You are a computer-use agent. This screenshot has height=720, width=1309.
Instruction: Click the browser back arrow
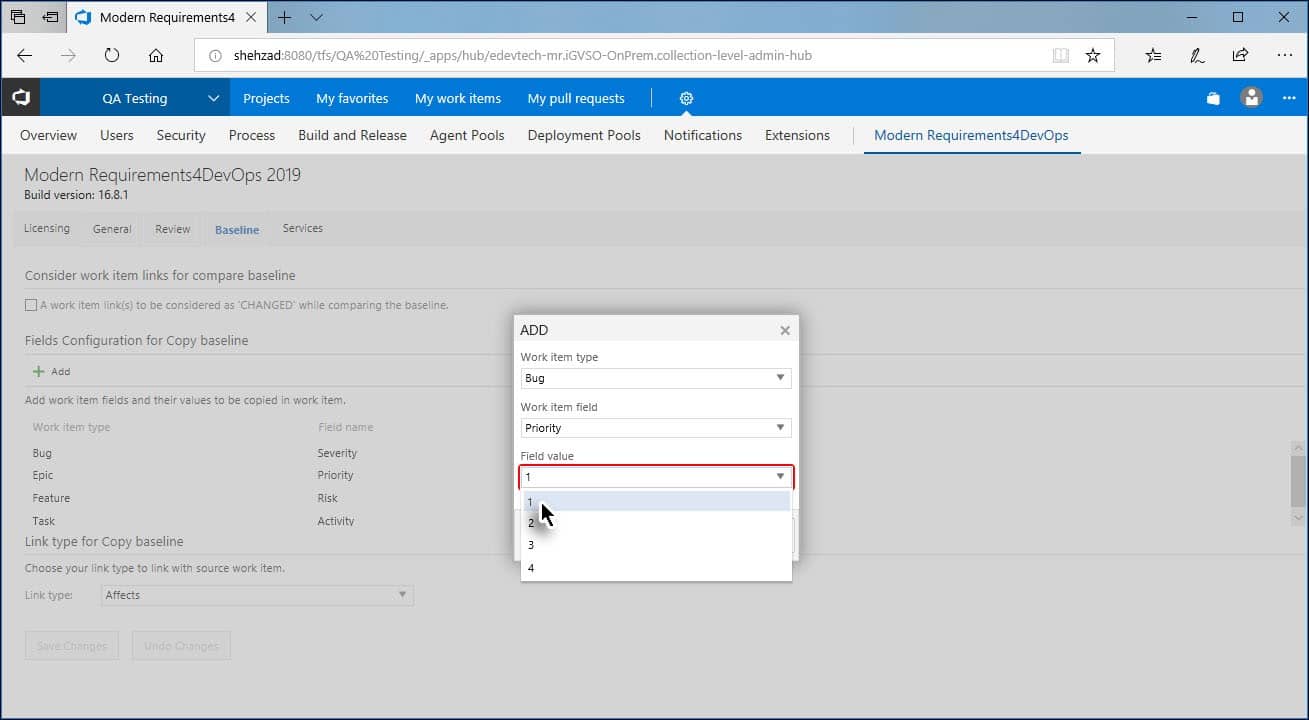pos(25,56)
